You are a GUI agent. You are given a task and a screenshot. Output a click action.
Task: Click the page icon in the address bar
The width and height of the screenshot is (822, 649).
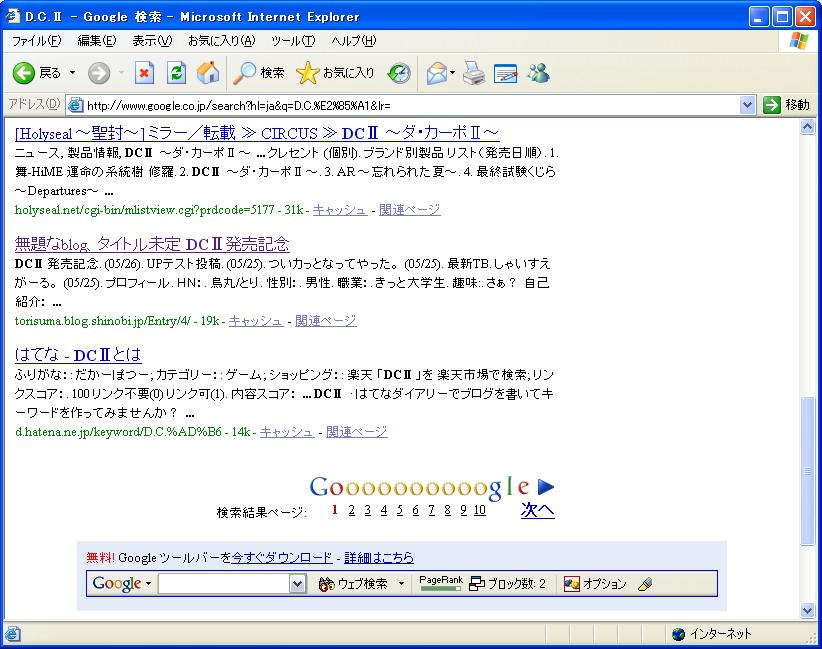[x=76, y=105]
